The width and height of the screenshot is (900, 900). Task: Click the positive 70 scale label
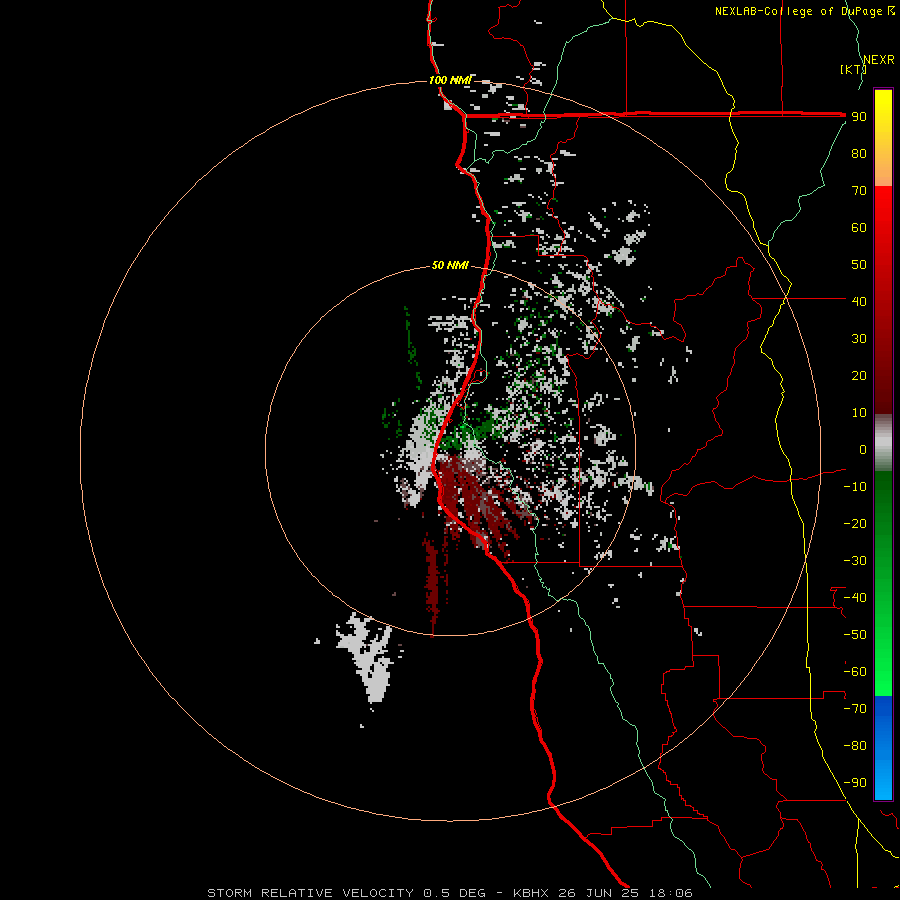point(859,191)
